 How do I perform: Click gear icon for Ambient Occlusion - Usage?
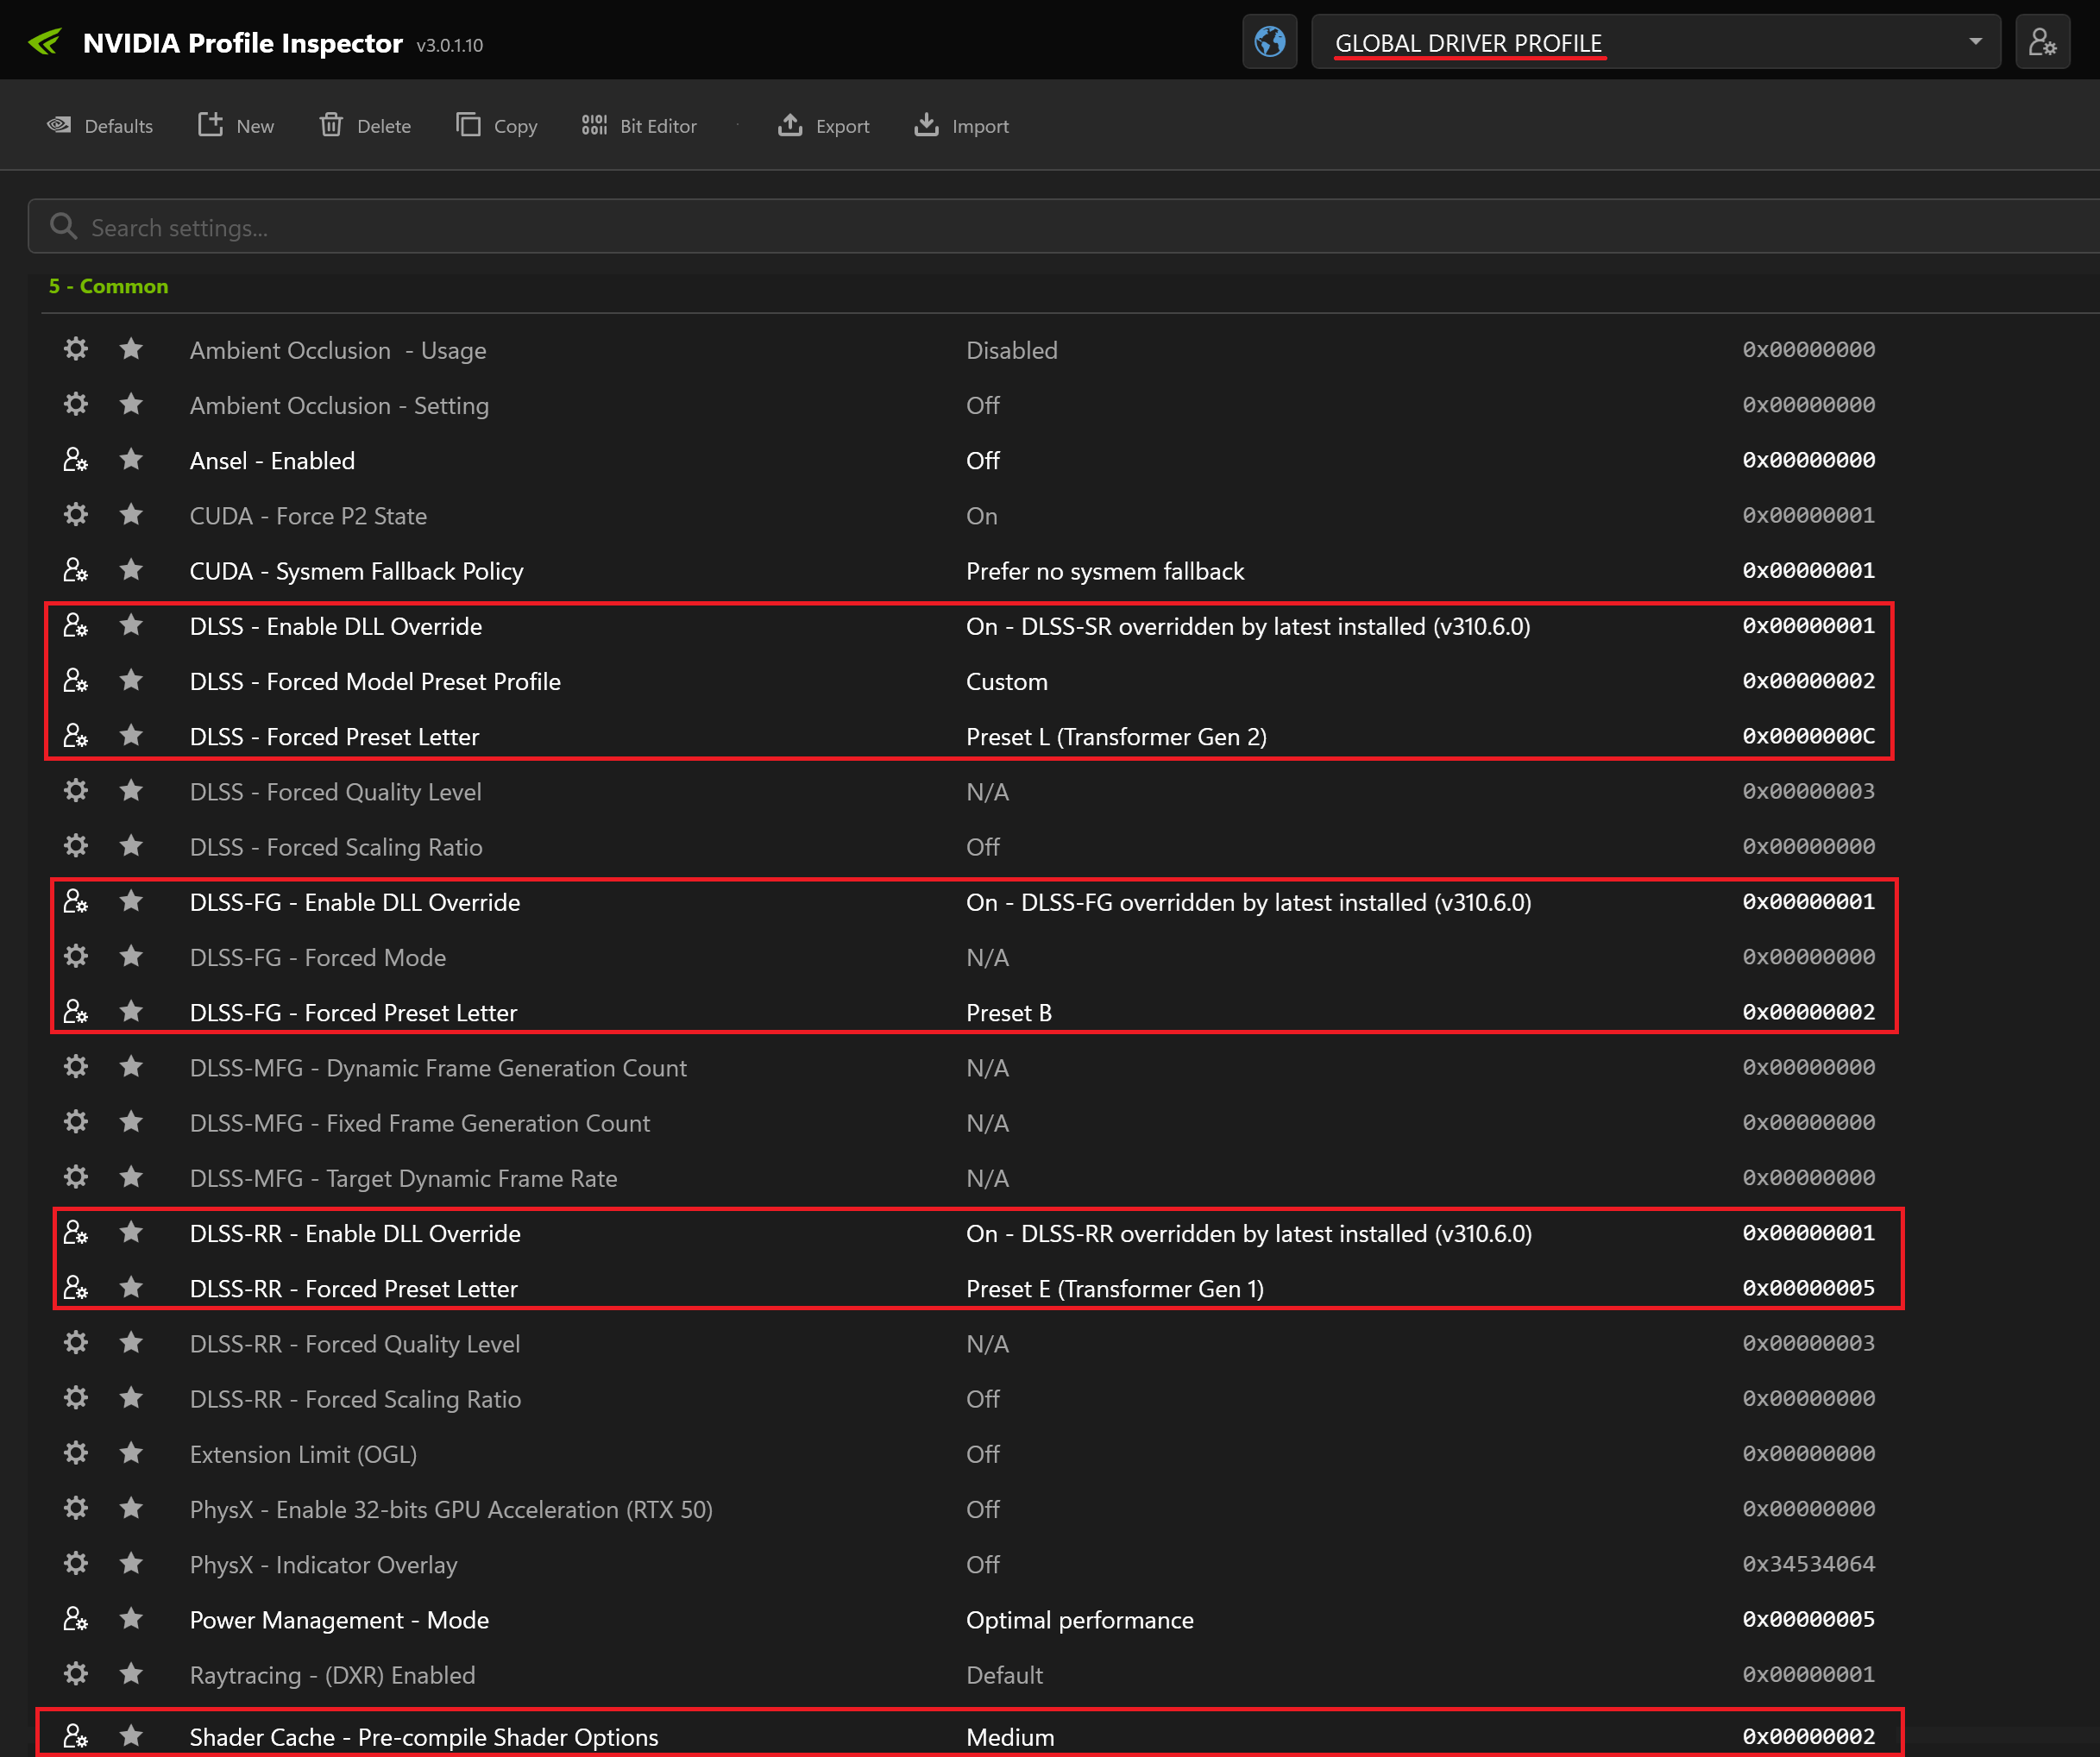[x=76, y=349]
